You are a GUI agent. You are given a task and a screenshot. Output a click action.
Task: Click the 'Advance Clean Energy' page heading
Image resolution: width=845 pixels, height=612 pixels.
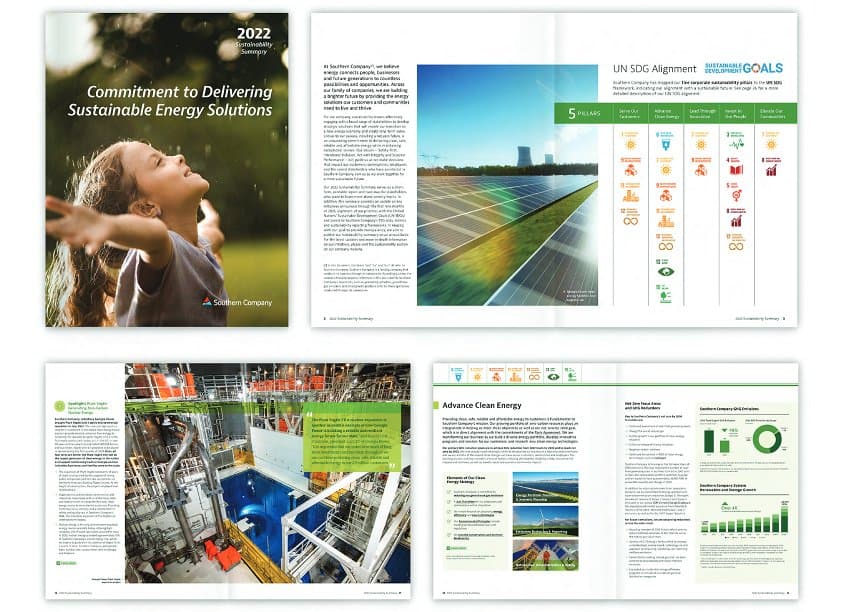point(482,405)
